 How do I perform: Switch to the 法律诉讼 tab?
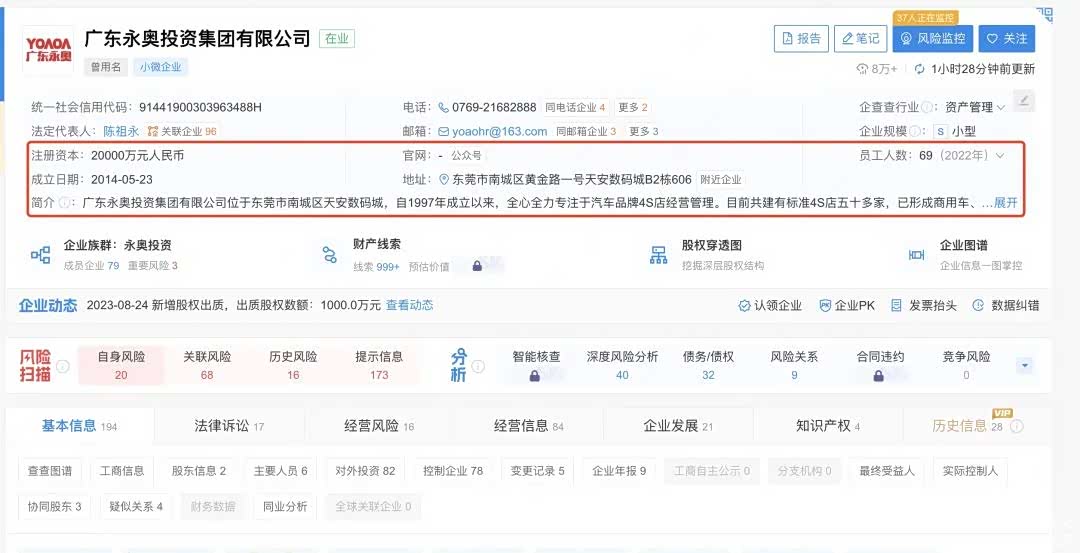click(x=229, y=426)
